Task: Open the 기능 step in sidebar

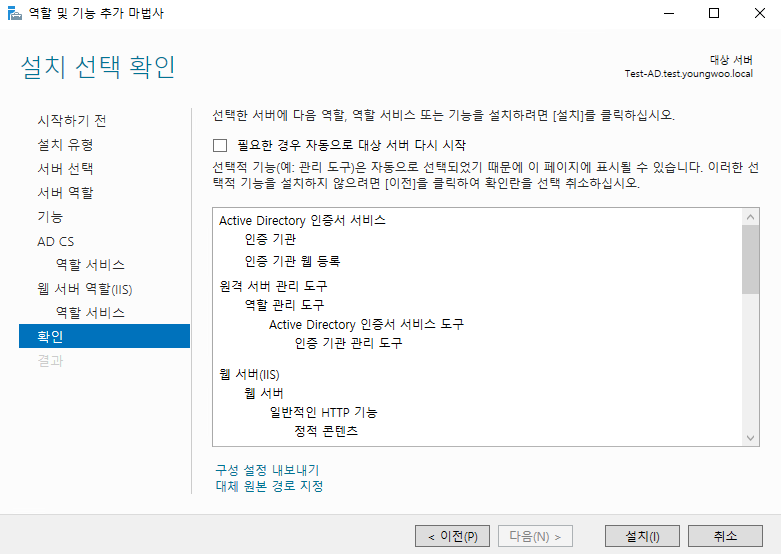Action: pos(50,217)
